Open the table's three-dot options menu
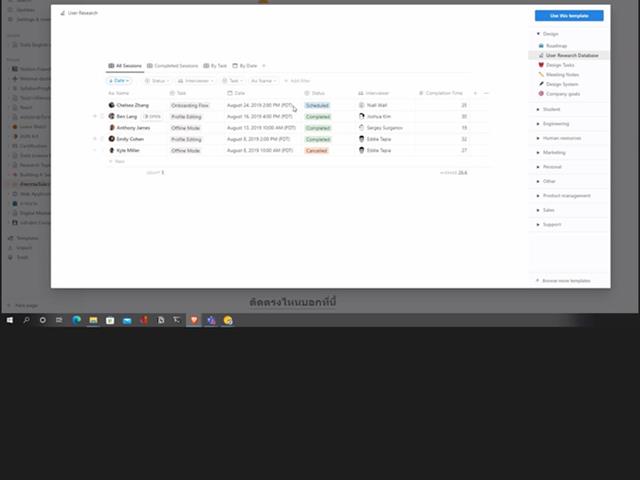 pos(486,93)
